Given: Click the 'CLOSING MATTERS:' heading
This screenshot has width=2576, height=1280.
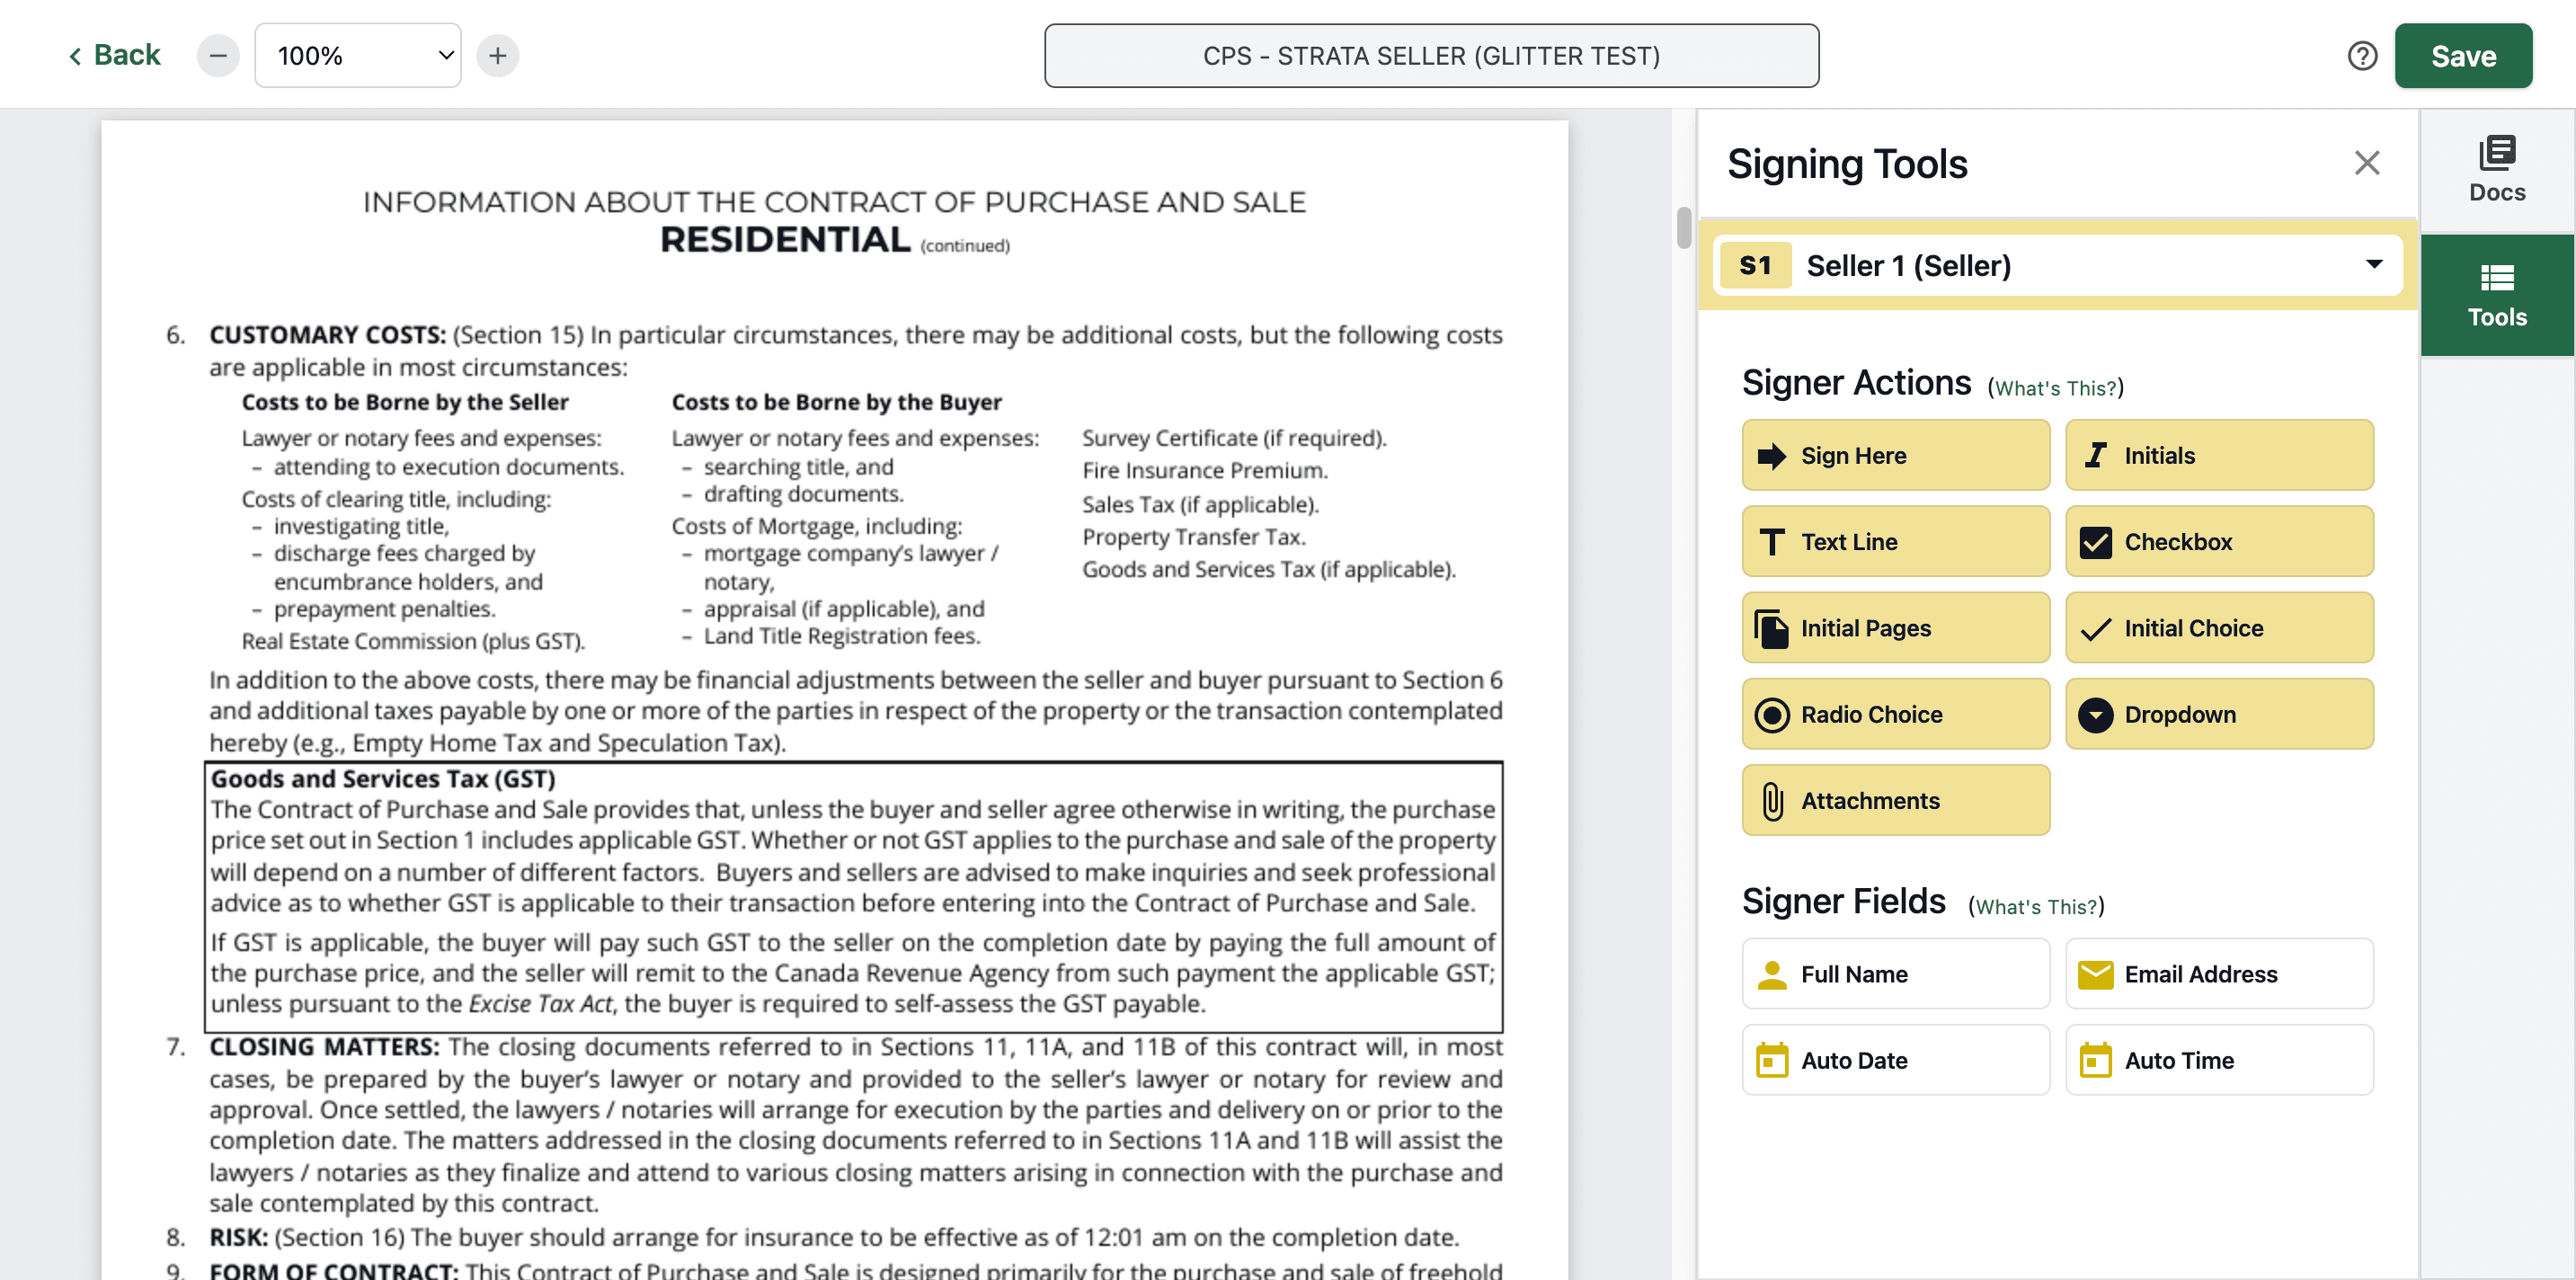Looking at the screenshot, I should tap(324, 1047).
